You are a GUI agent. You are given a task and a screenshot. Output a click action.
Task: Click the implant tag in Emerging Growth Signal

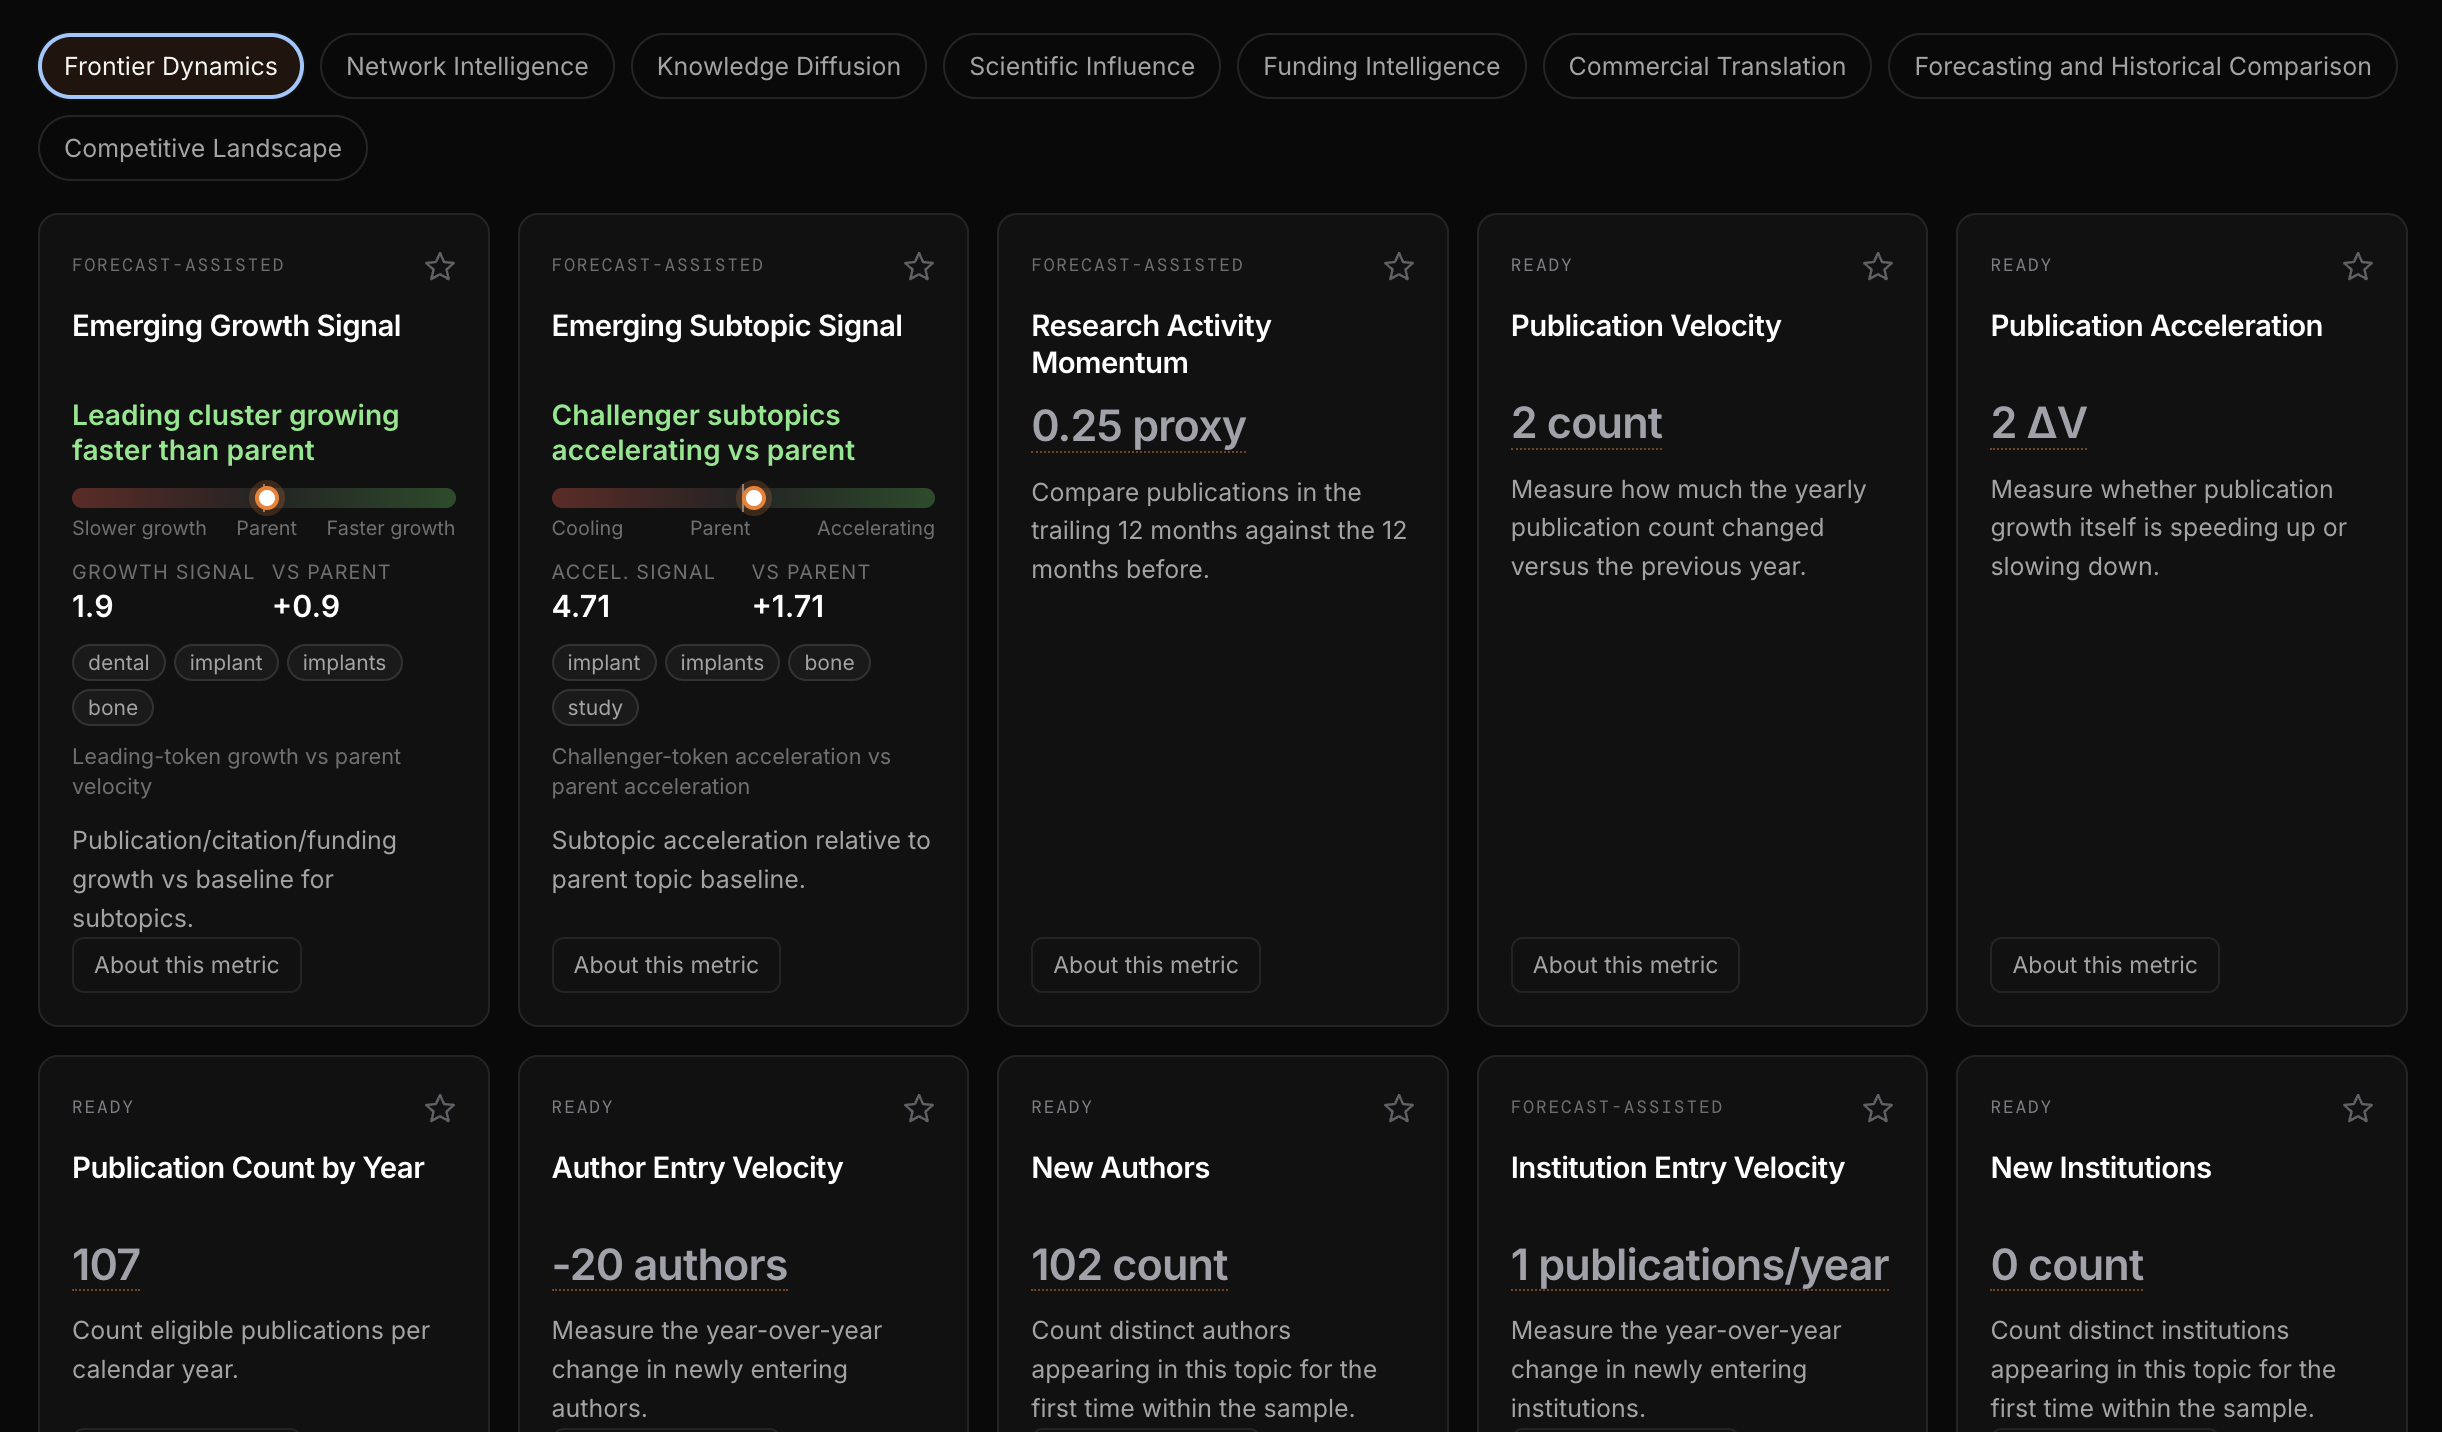click(x=226, y=663)
